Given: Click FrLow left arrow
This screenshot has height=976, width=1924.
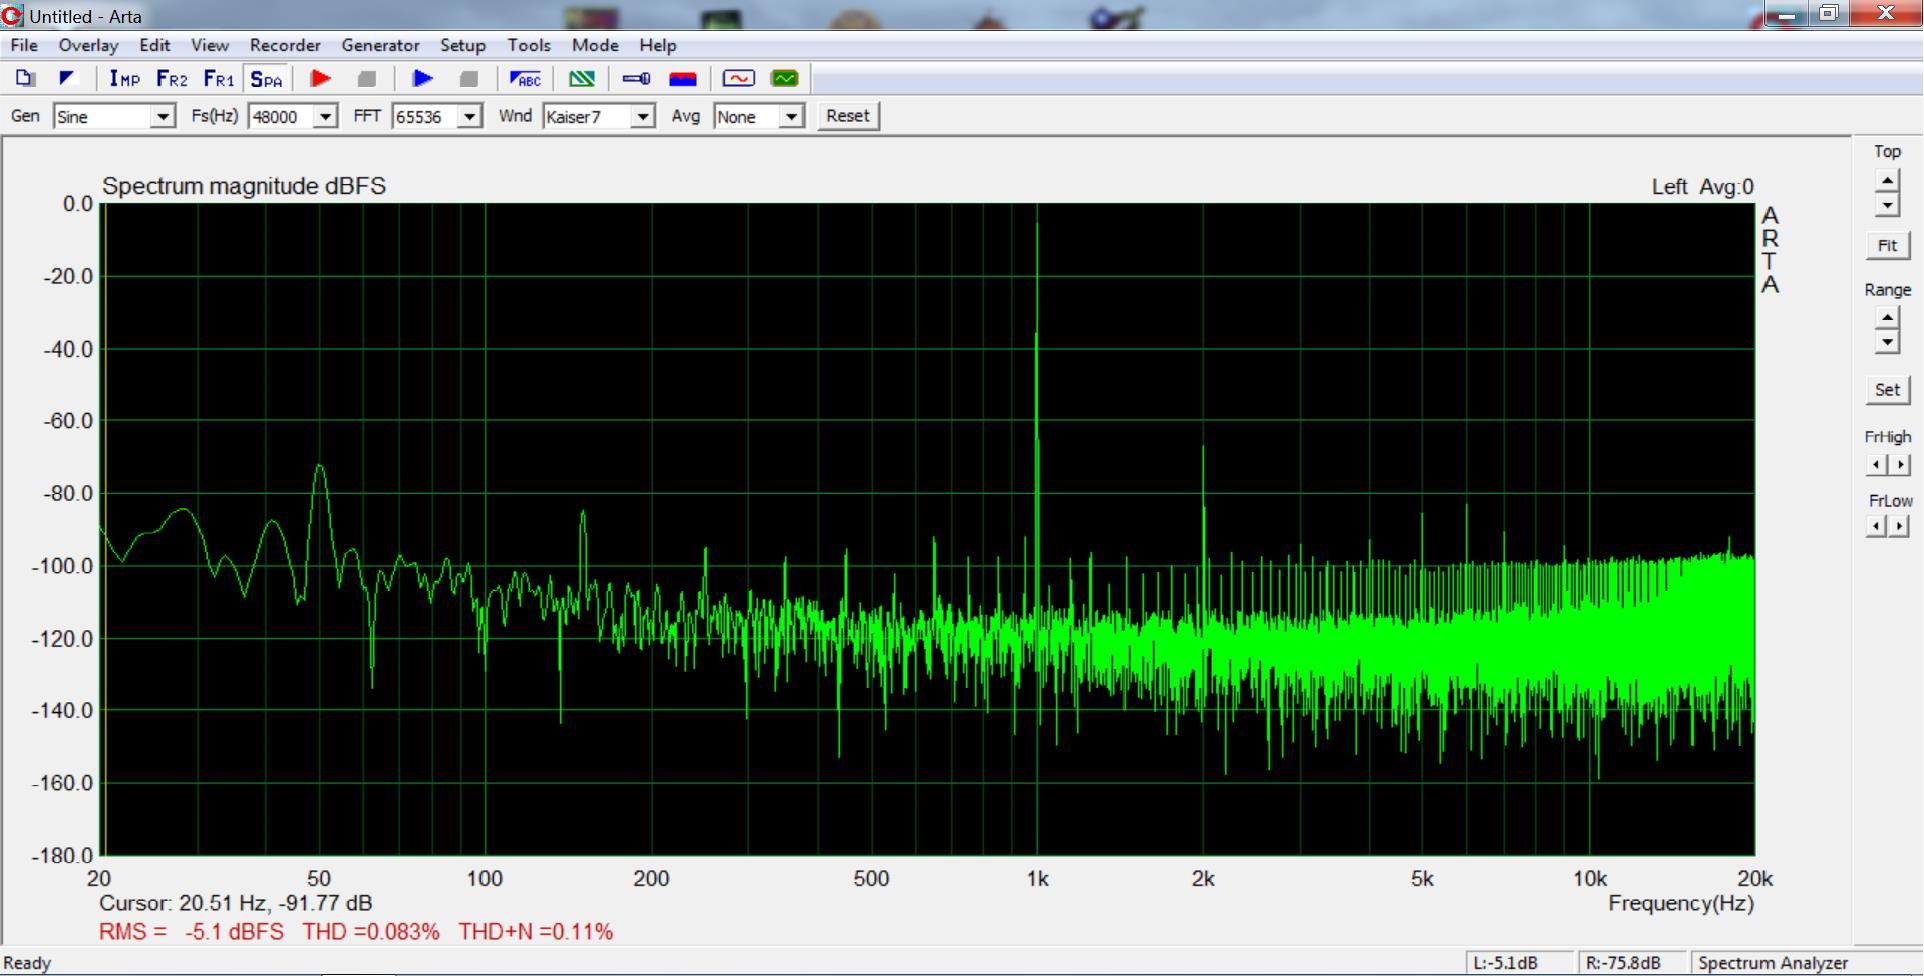Looking at the screenshot, I should tap(1877, 526).
